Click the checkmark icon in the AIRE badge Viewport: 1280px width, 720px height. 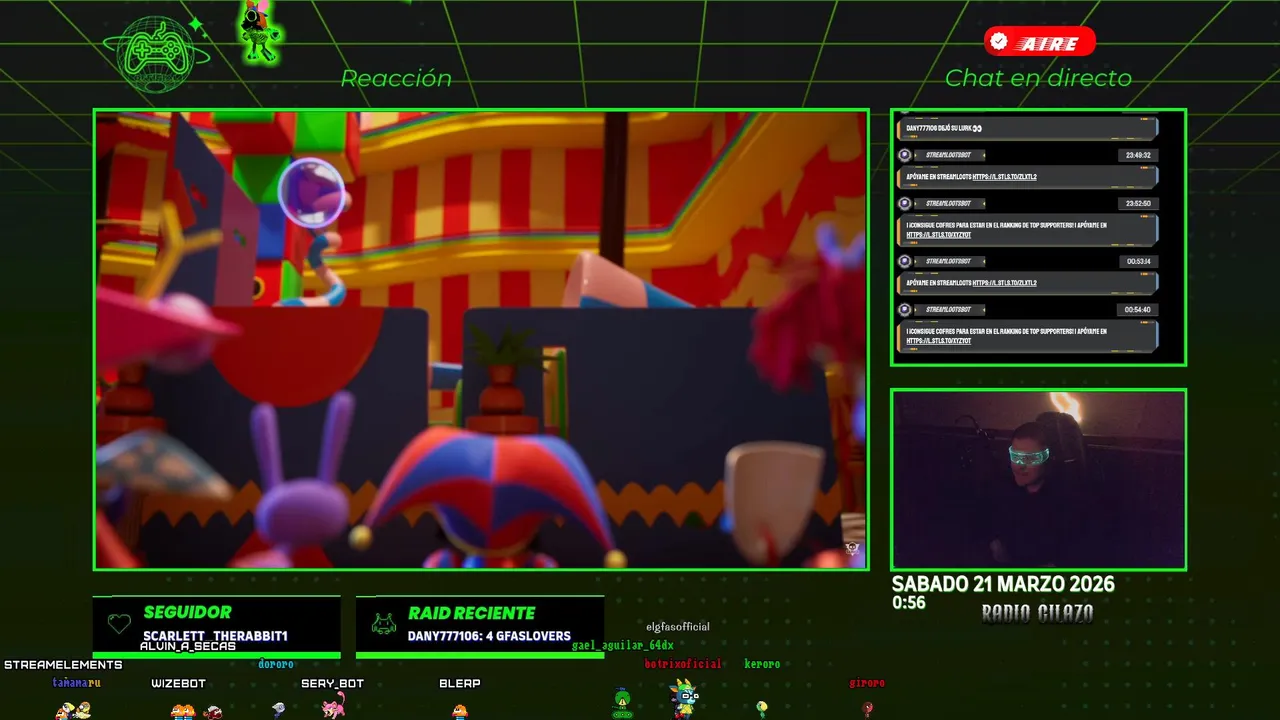click(x=999, y=42)
